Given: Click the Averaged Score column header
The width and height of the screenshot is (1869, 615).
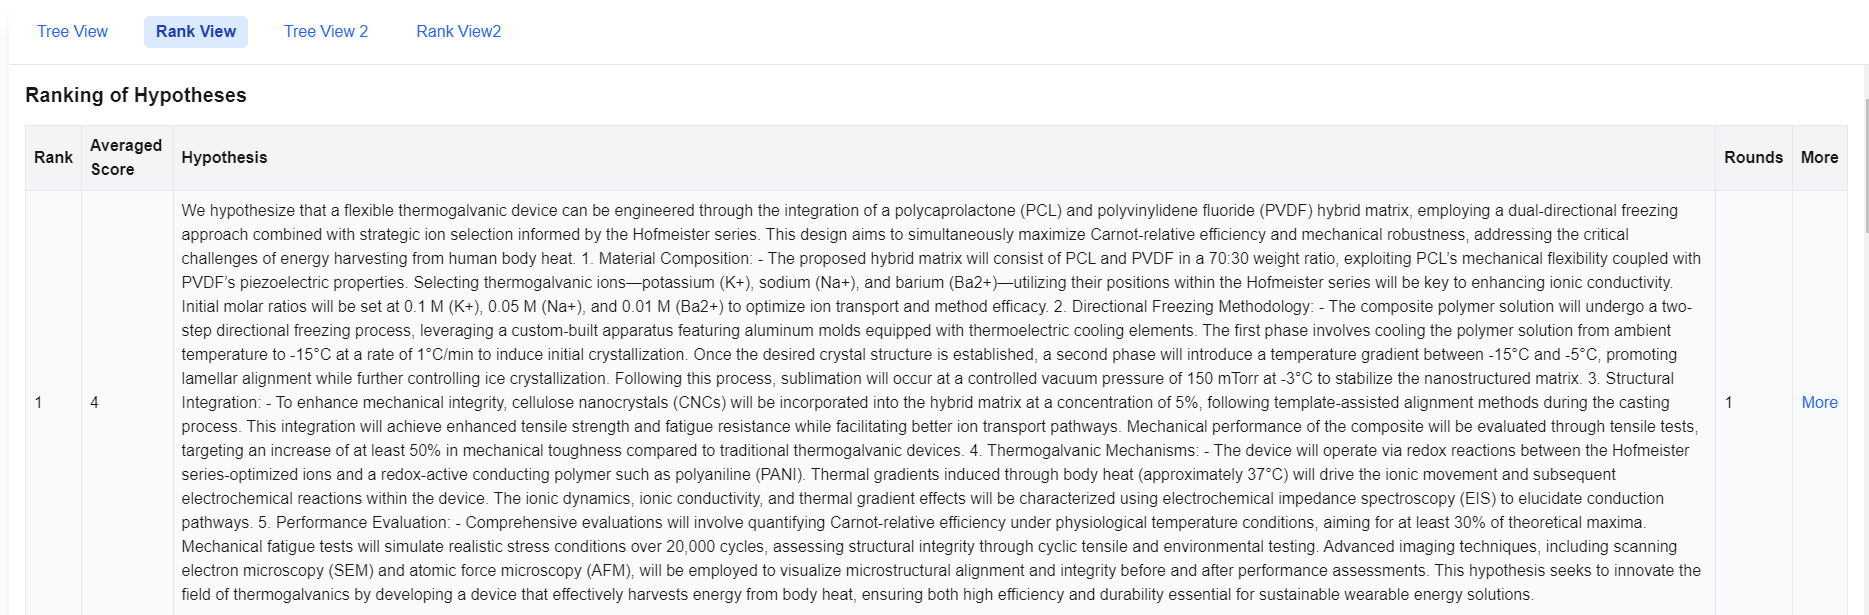Looking at the screenshot, I should (127, 158).
